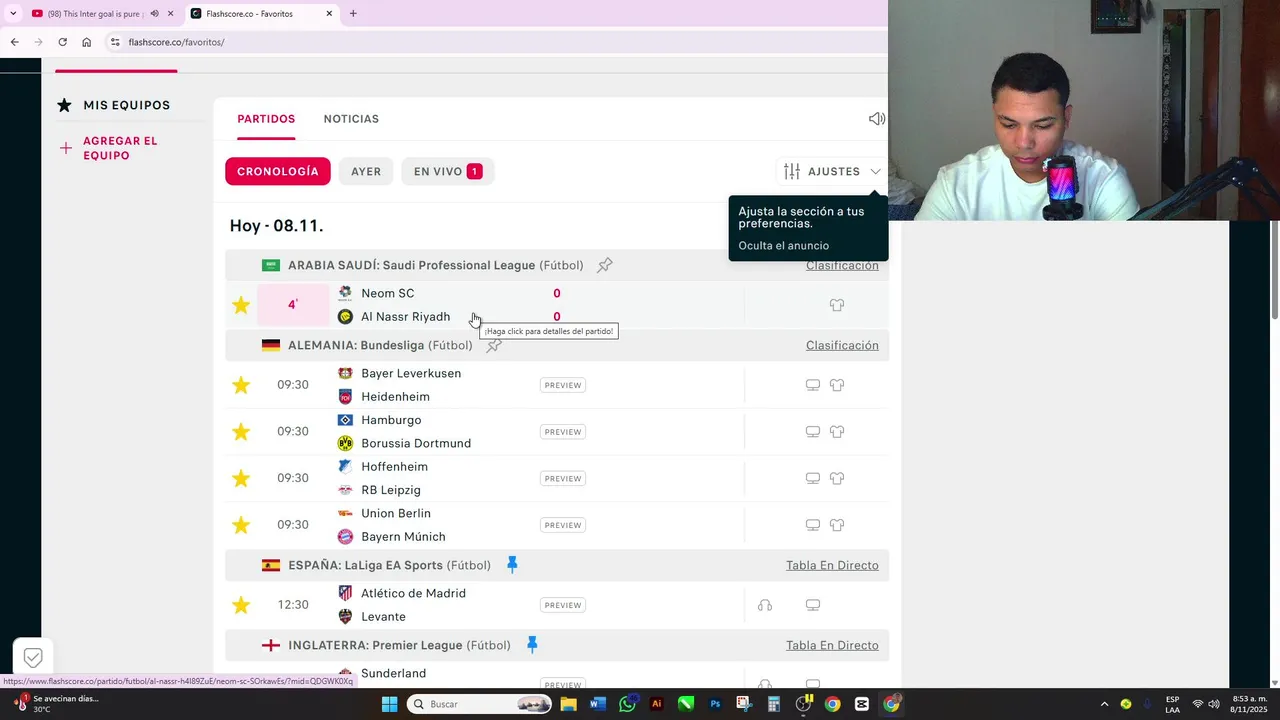Select the Cronología filter
This screenshot has width=1280, height=720.
pos(278,171)
